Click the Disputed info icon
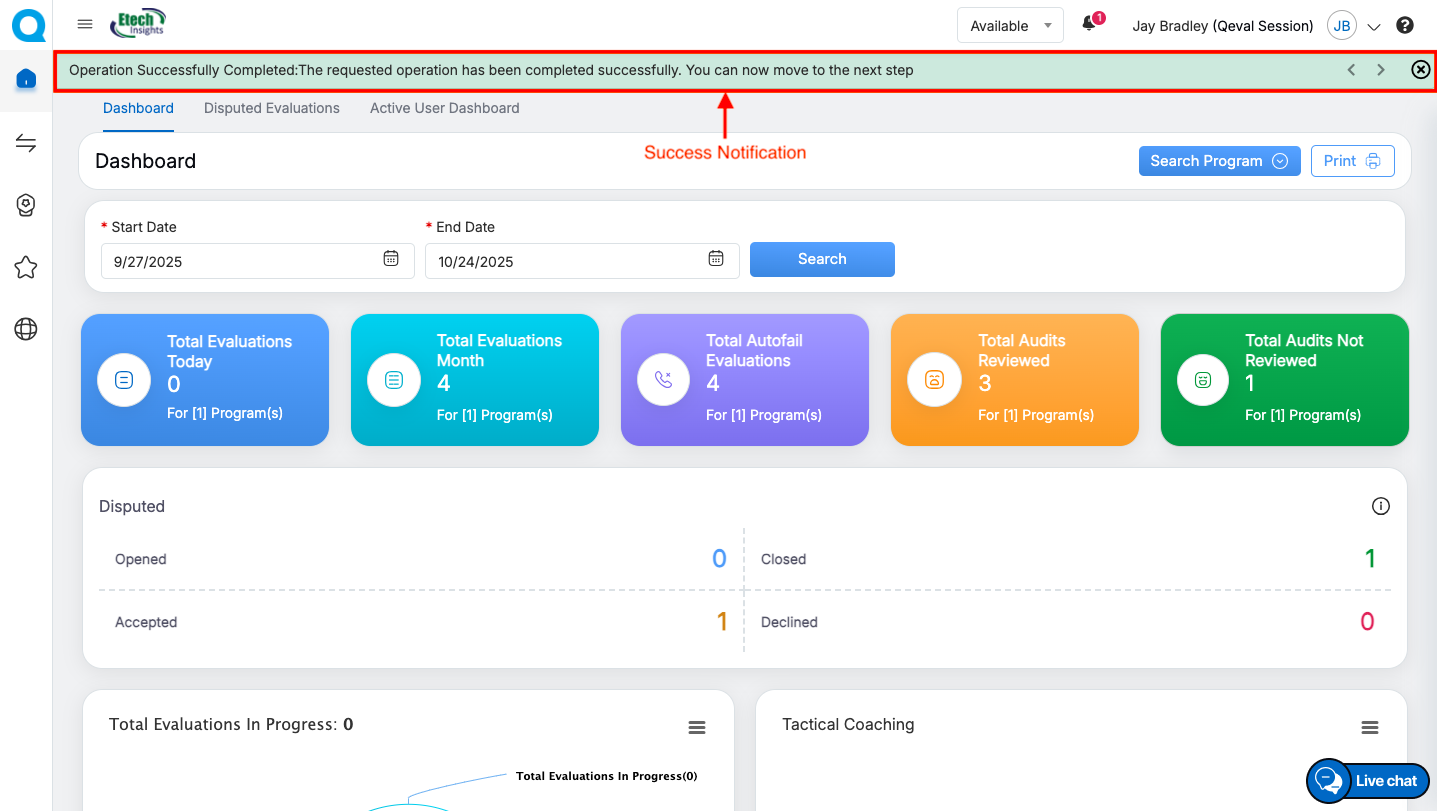1437x811 pixels. [x=1381, y=506]
